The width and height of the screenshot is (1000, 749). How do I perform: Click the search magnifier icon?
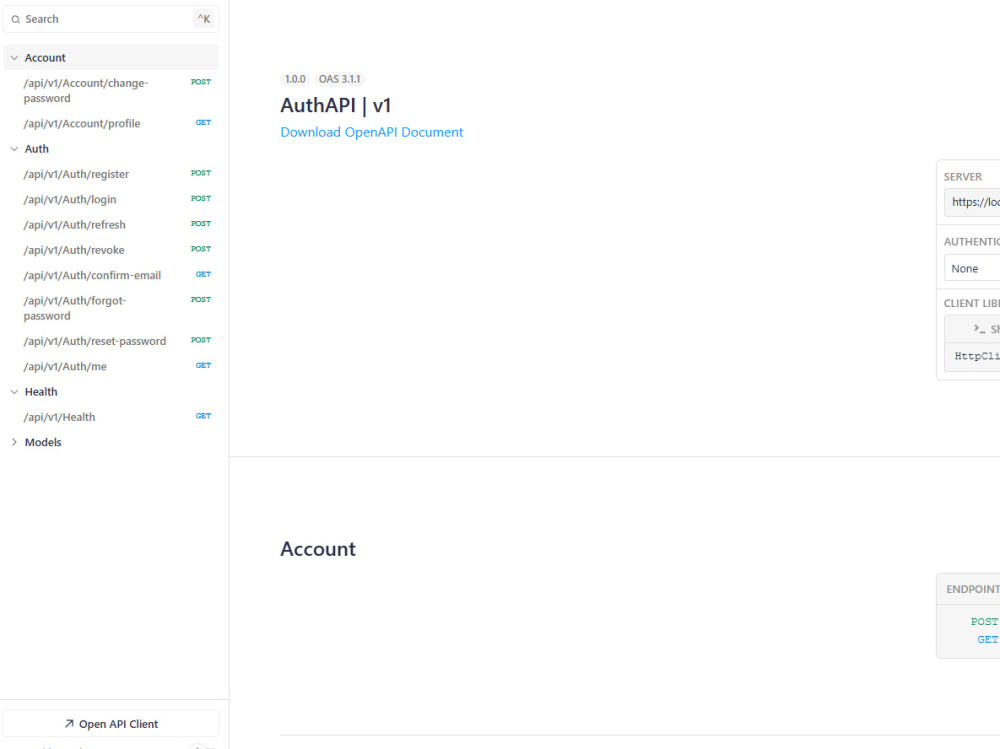[x=15, y=19]
